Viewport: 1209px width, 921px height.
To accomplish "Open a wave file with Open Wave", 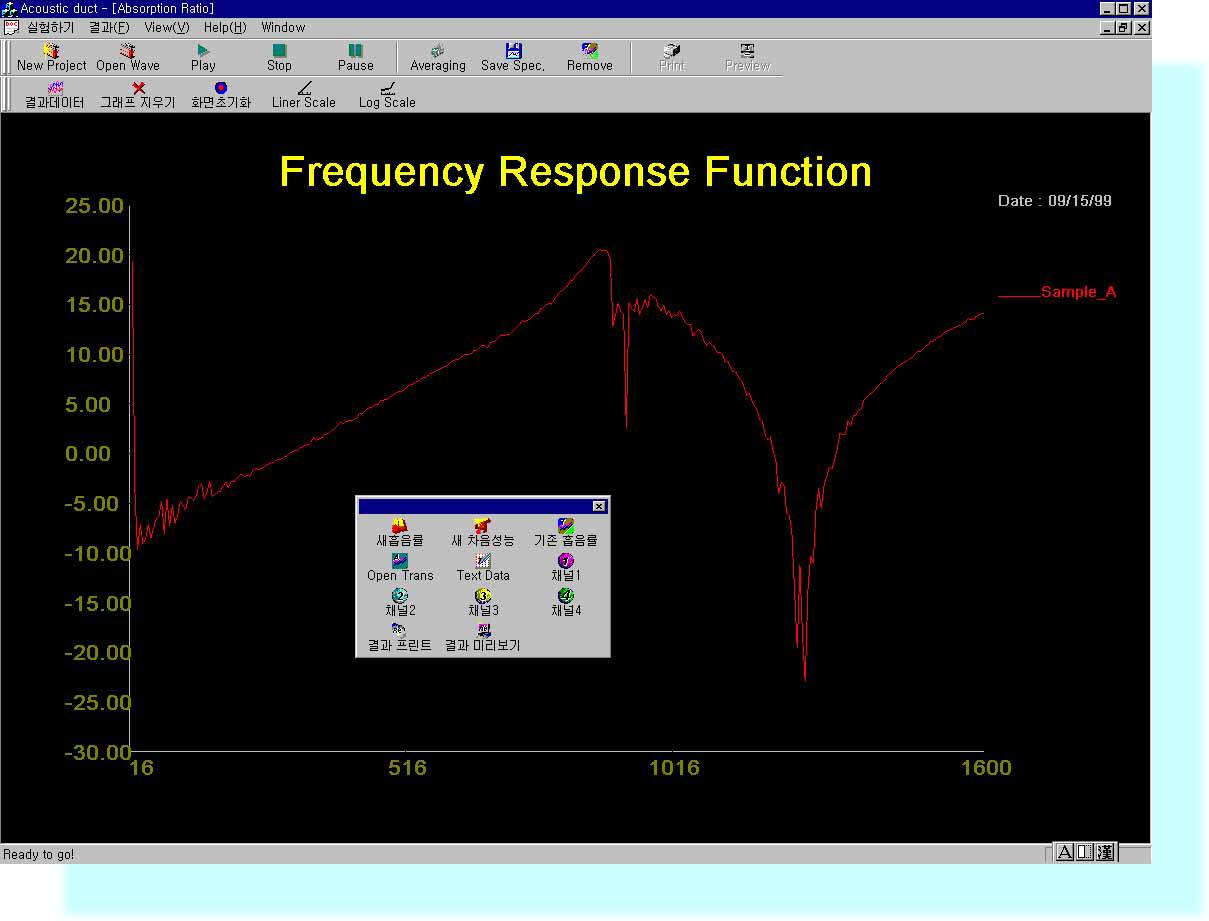I will (127, 57).
